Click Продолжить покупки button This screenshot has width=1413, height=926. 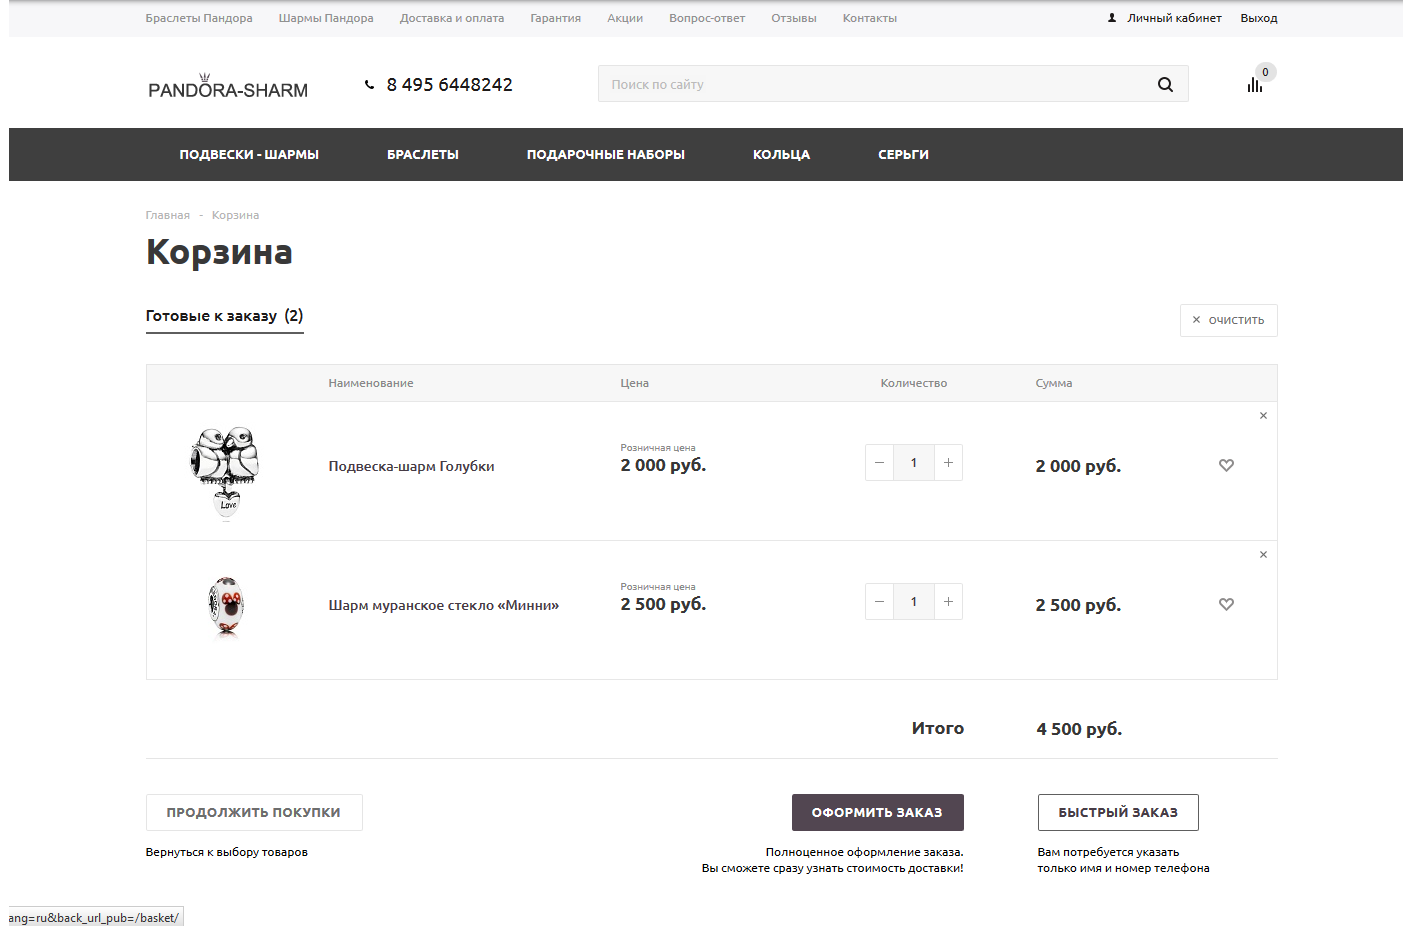pyautogui.click(x=254, y=812)
